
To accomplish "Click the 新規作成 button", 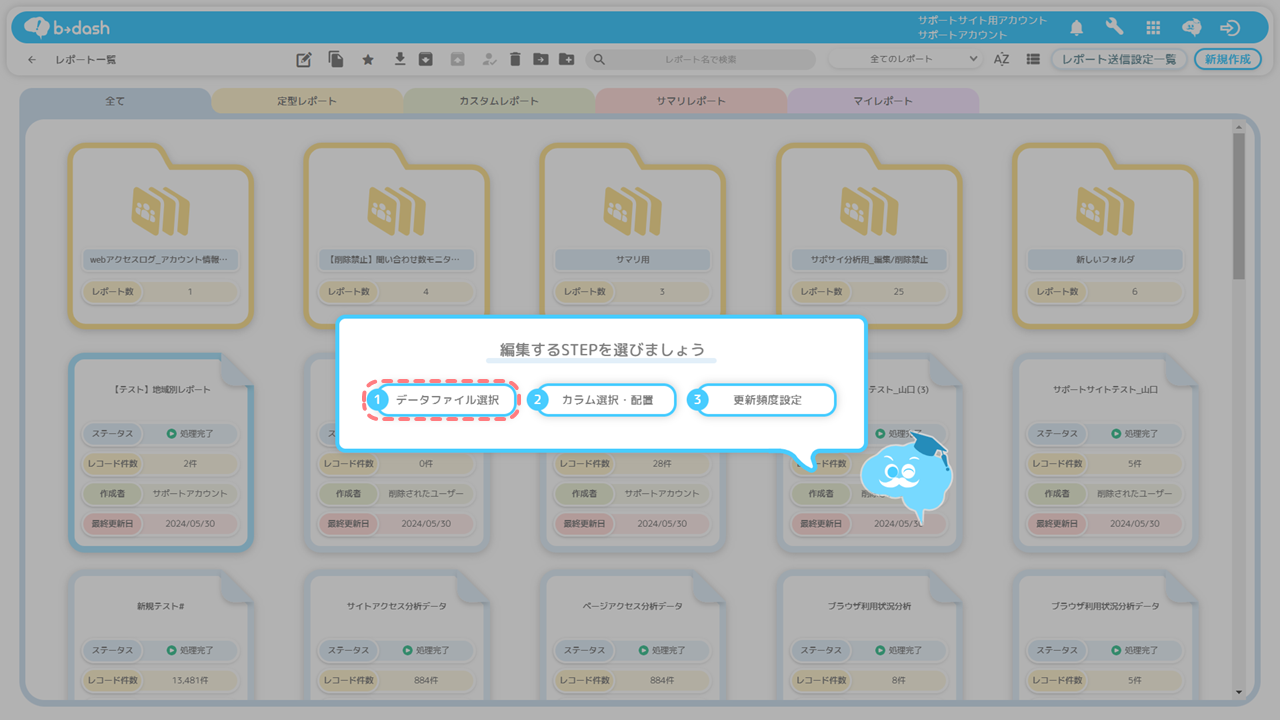I will pos(1227,60).
